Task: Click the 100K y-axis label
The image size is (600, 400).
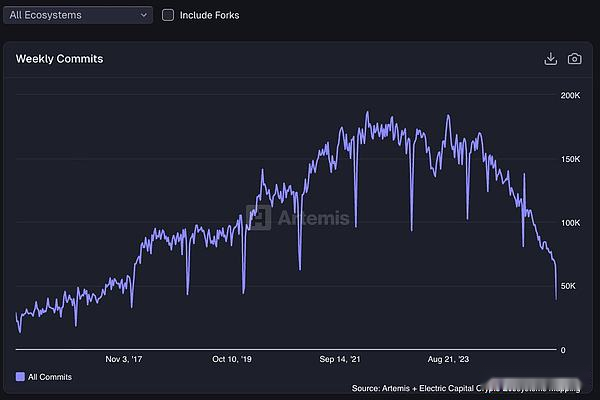Action: pos(570,223)
